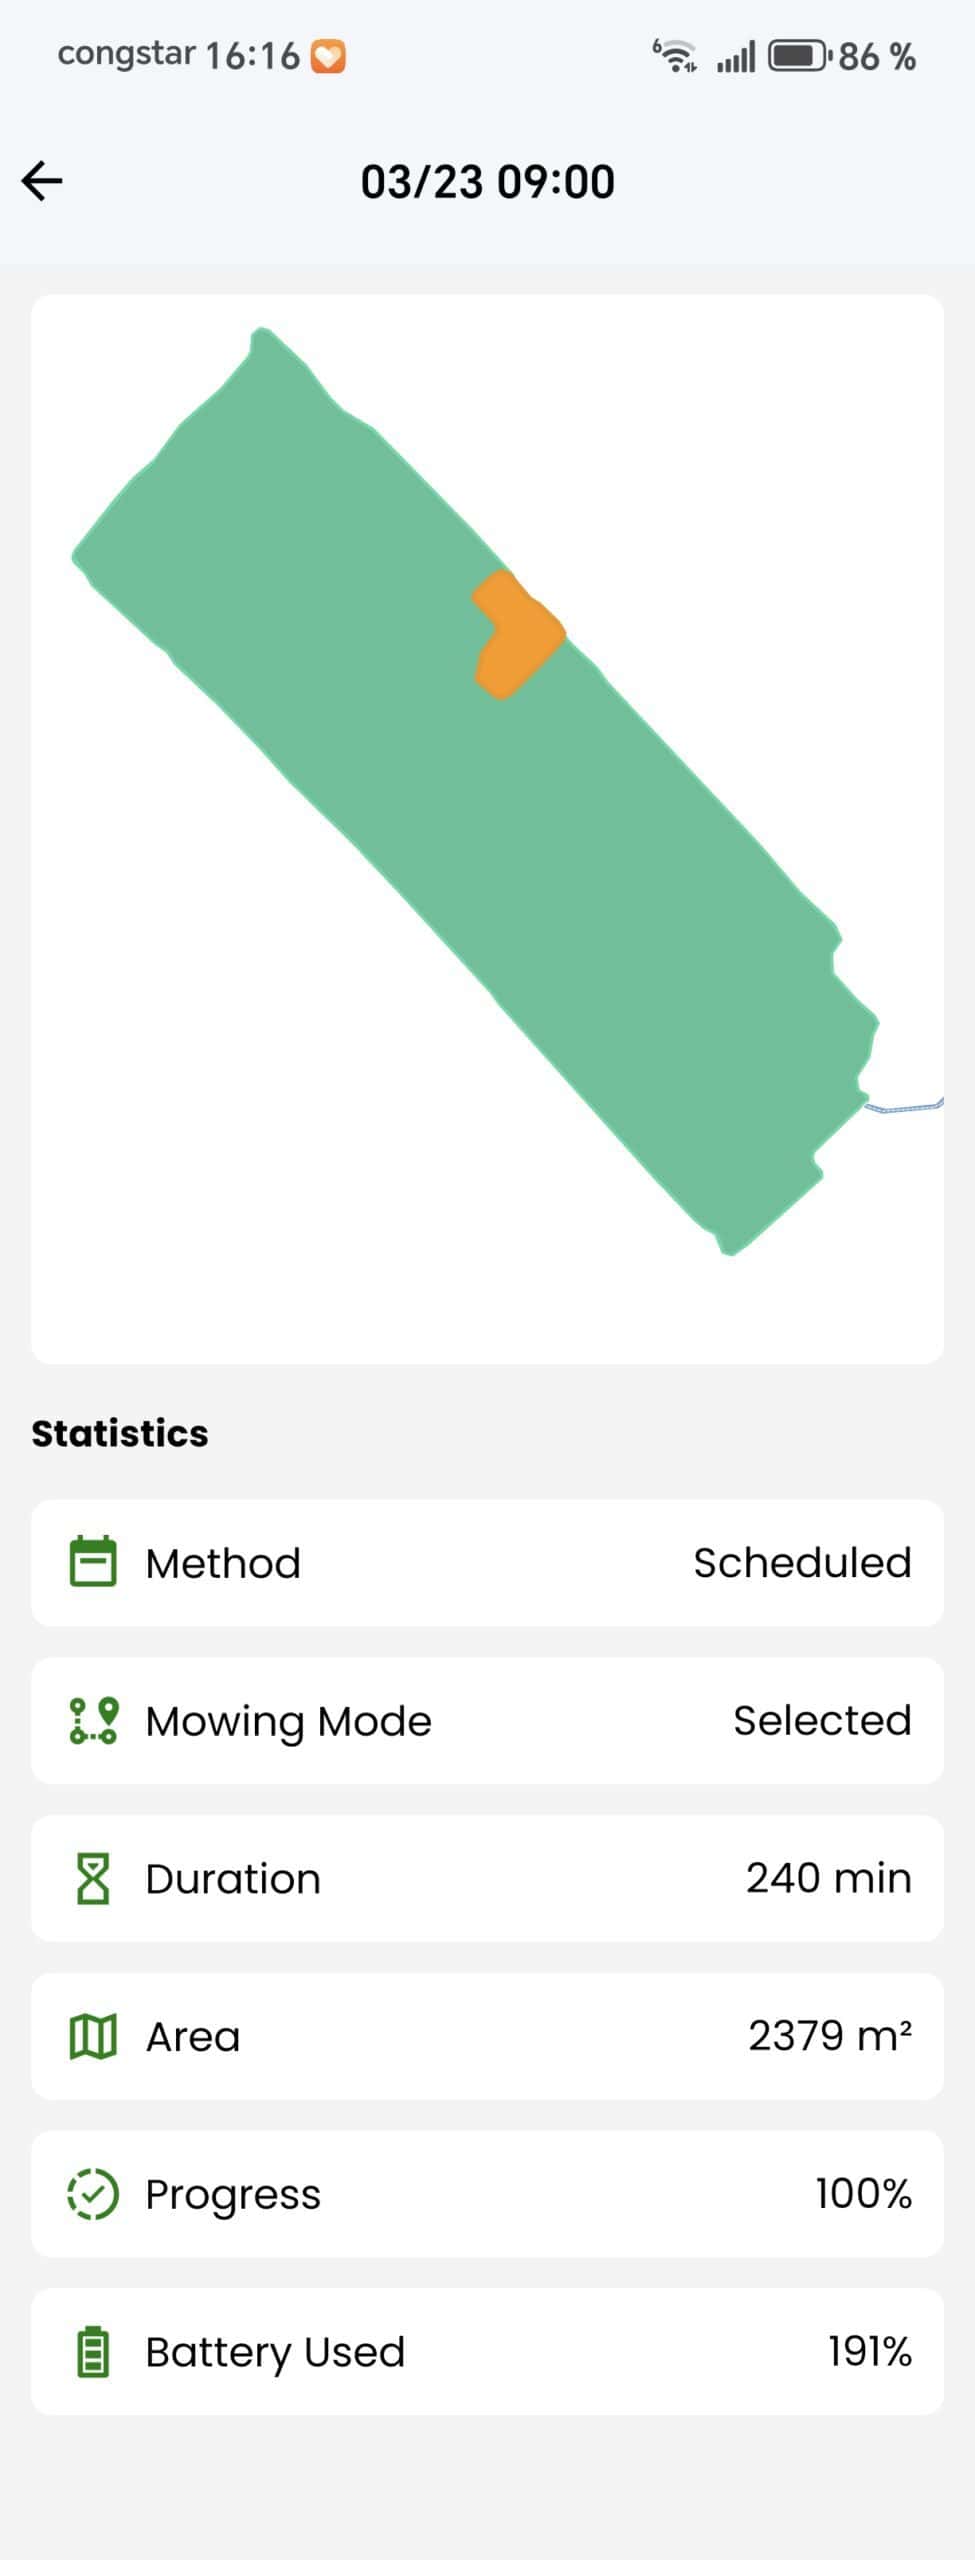Tap the 240 min duration value
Viewport: 975px width, 2560px height.
pos(828,1878)
